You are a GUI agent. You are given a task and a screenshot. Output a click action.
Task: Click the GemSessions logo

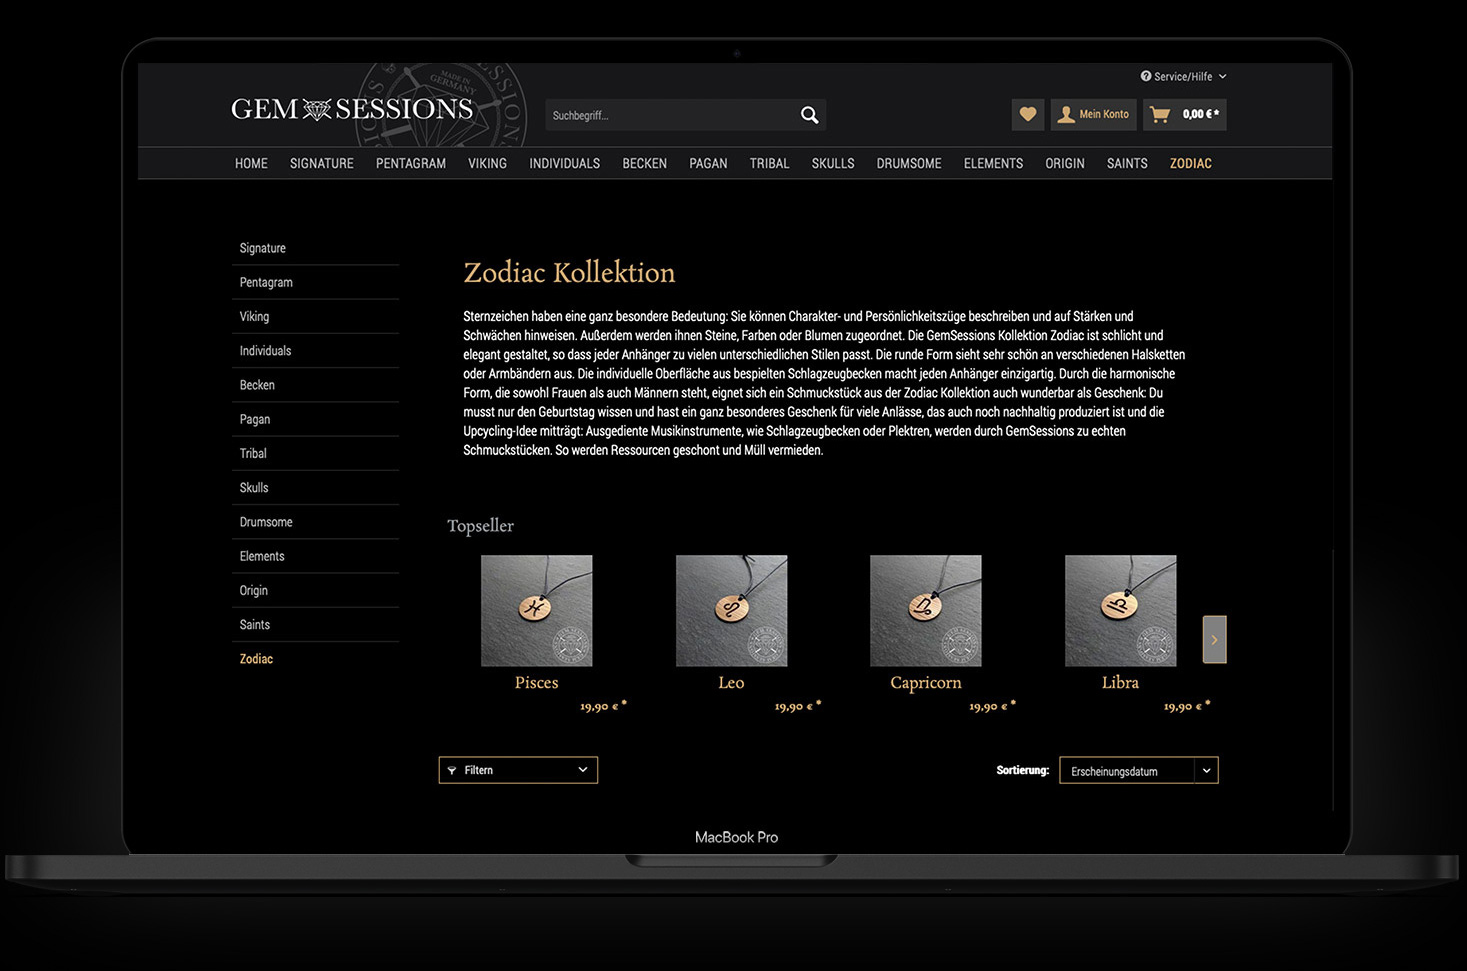pos(352,108)
